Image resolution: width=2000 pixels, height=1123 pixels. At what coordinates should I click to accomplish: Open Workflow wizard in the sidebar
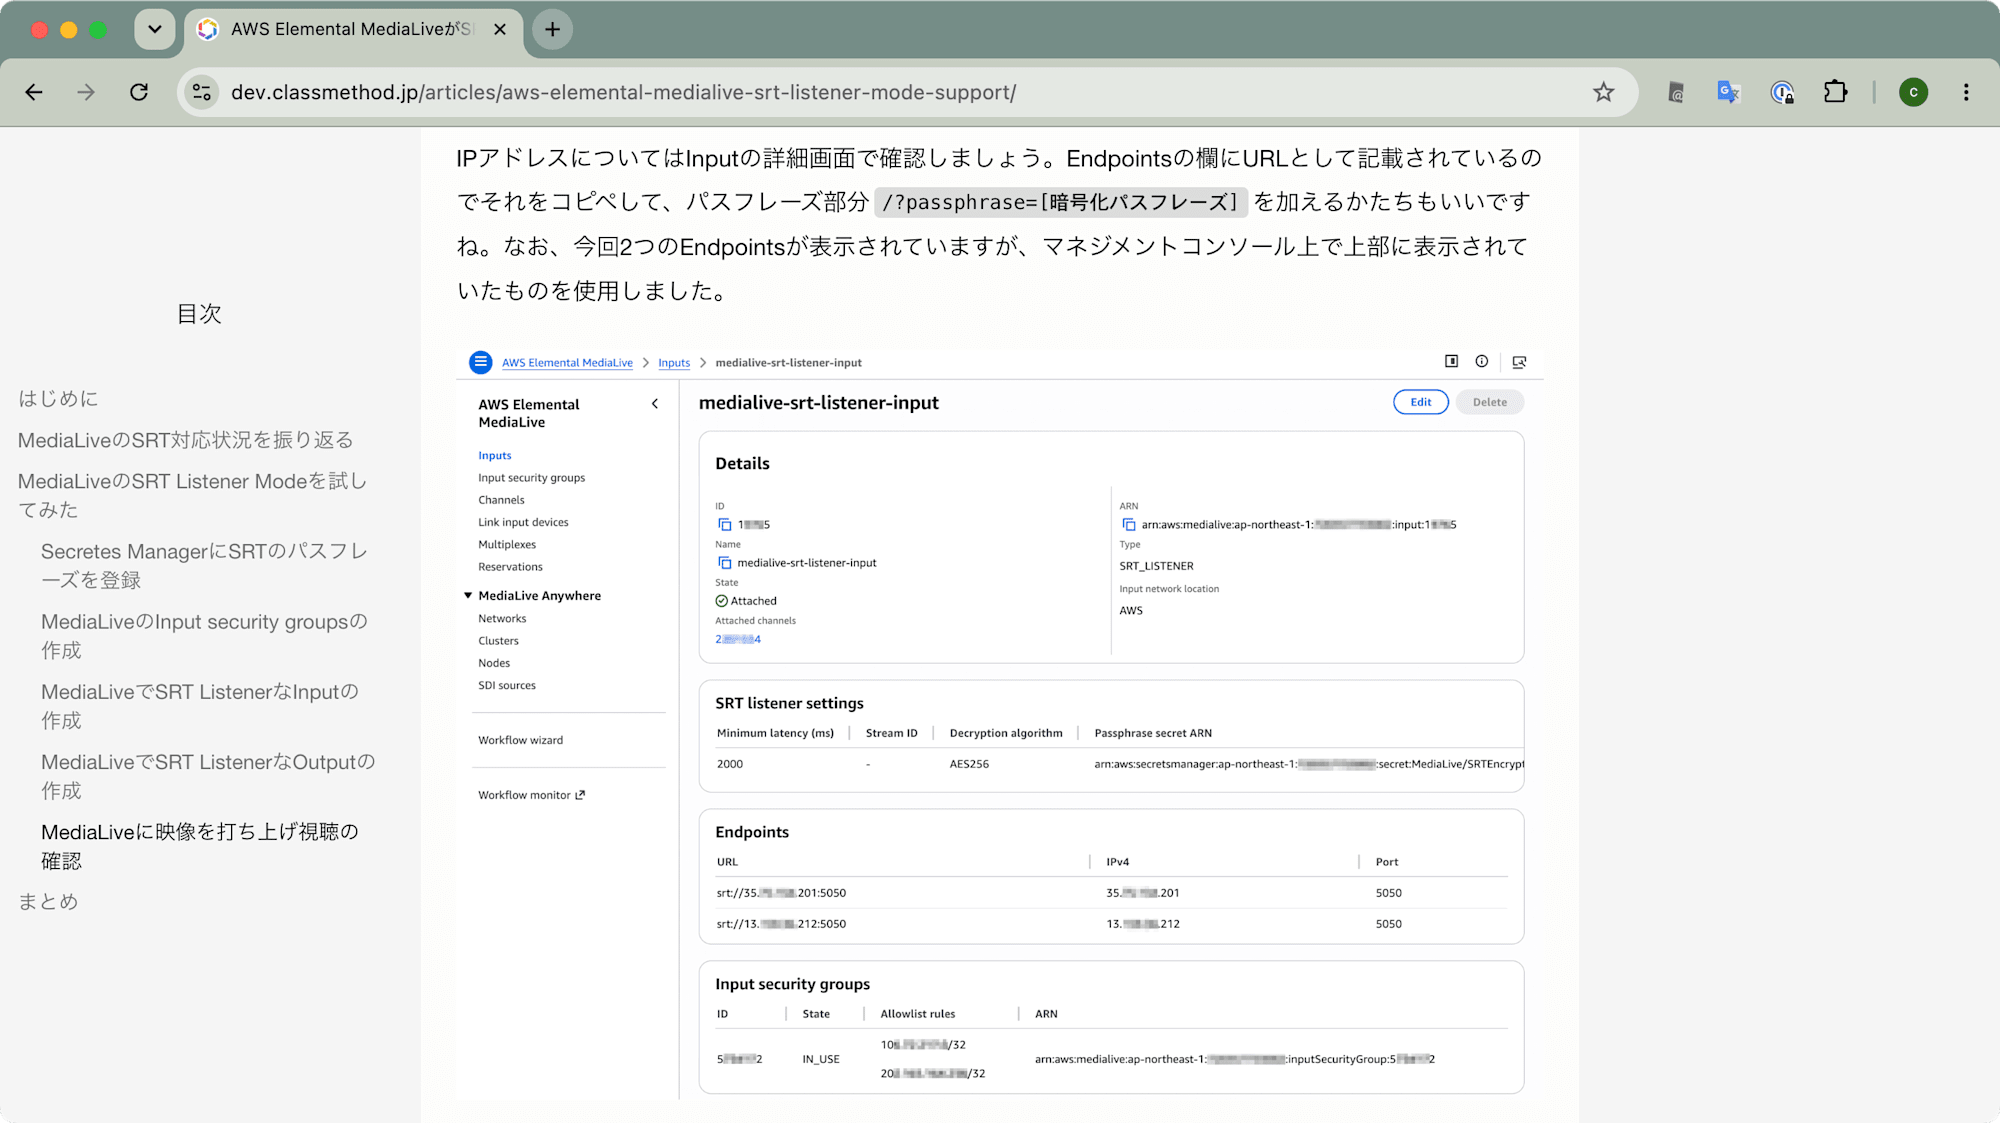tap(520, 740)
